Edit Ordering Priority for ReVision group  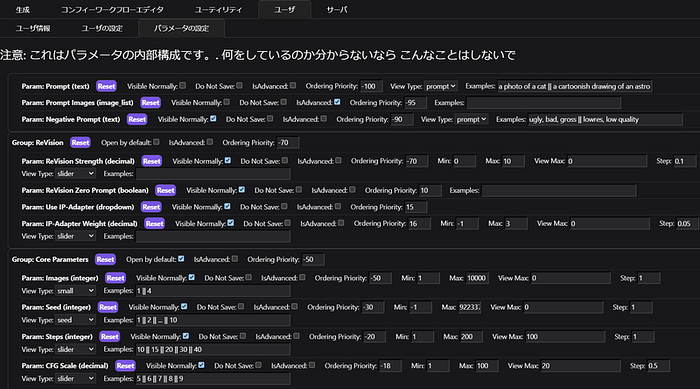pos(288,142)
